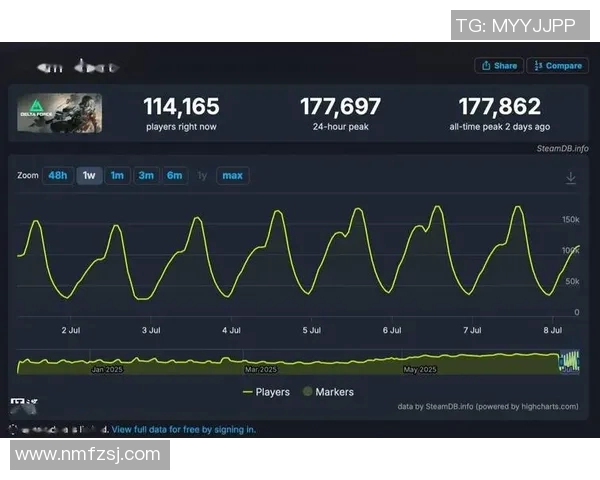The image size is (600, 480).
Task: Click the navigator range handle at right
Action: point(580,362)
